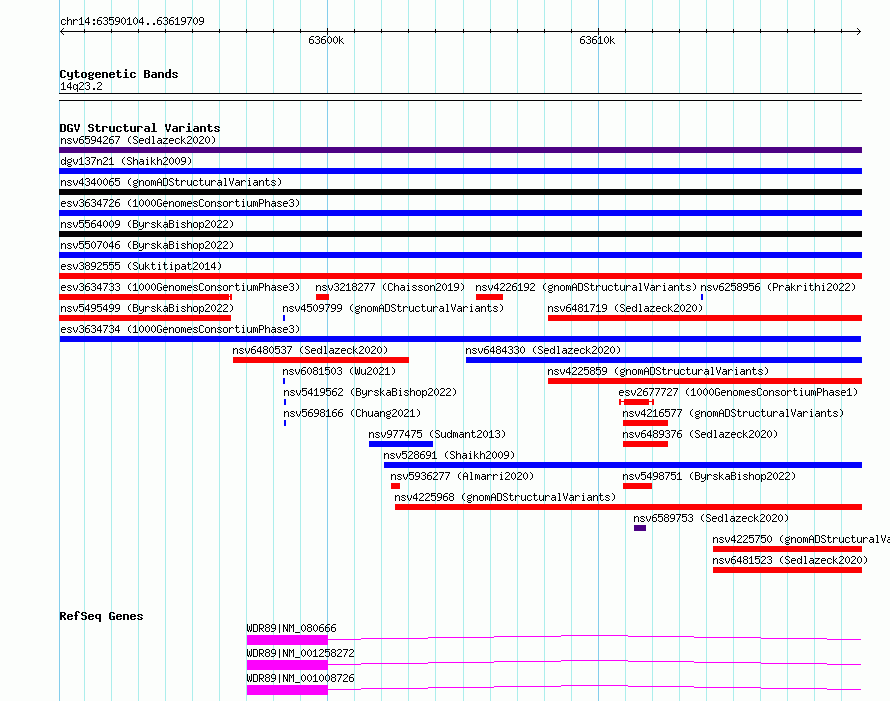
Task: Click nsv4225859 (gnomADStructuralVariants) label
Action: (x=658, y=371)
